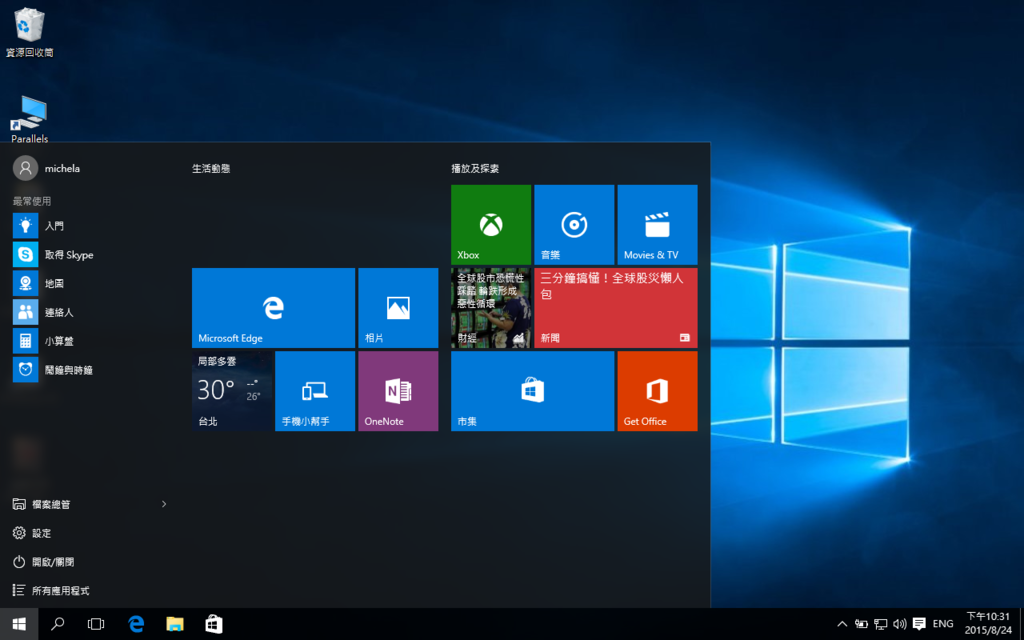Open Task View from taskbar

[96, 624]
